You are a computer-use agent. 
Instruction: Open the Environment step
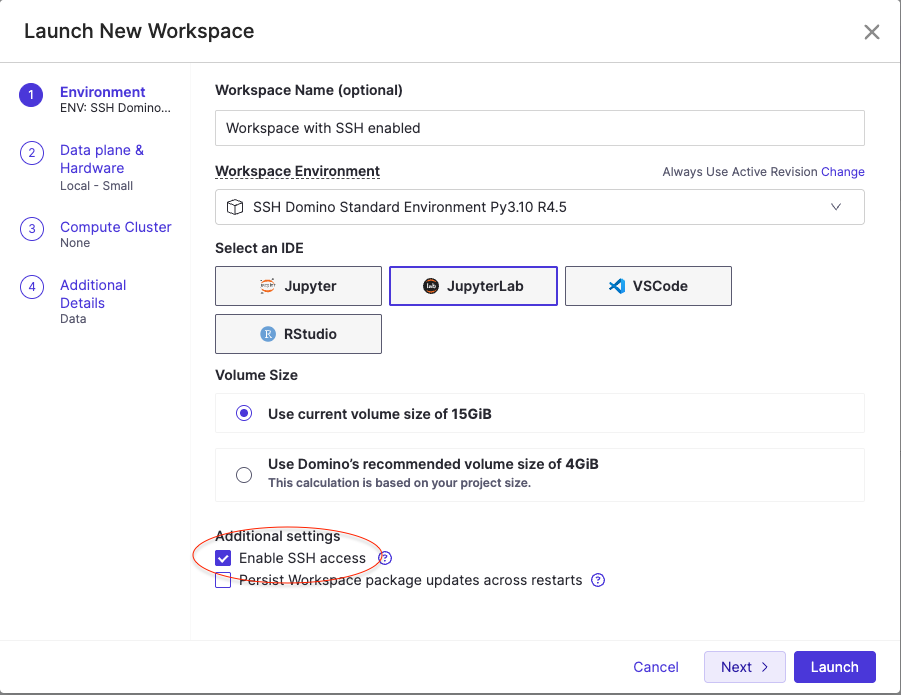(102, 92)
